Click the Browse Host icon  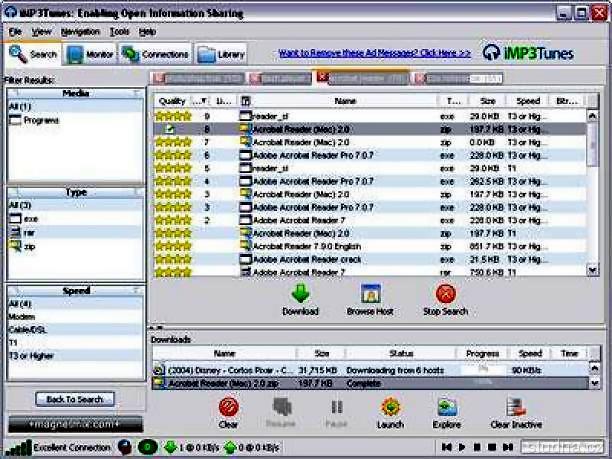[x=370, y=293]
